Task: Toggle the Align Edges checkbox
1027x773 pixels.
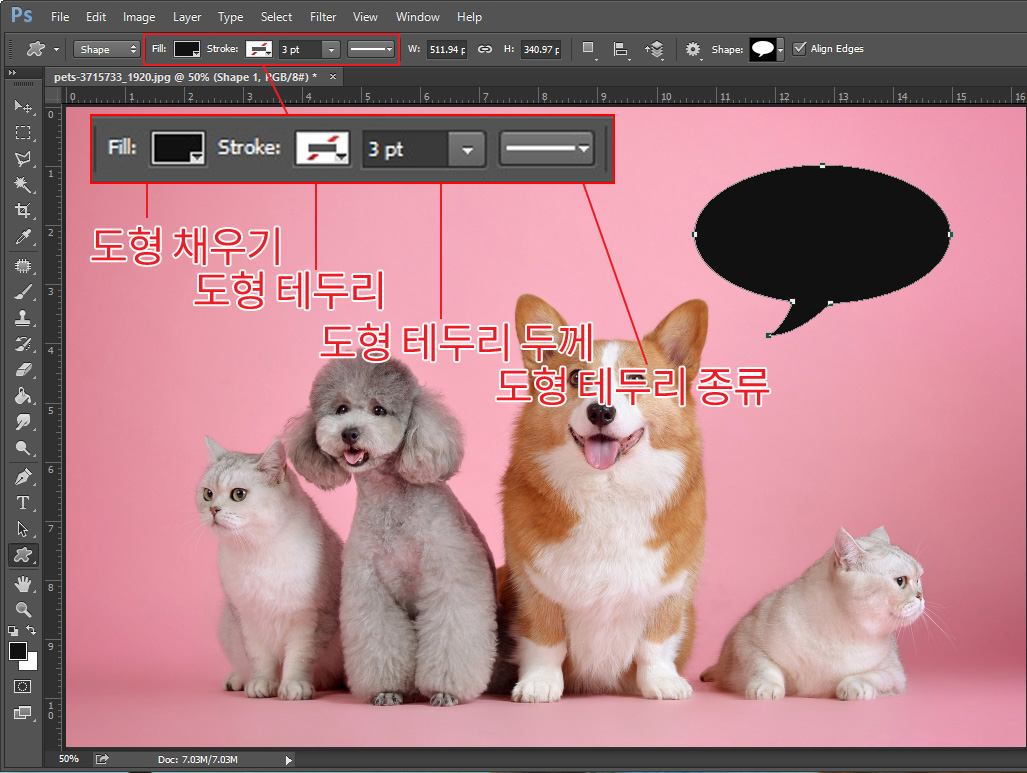Action: coord(798,48)
